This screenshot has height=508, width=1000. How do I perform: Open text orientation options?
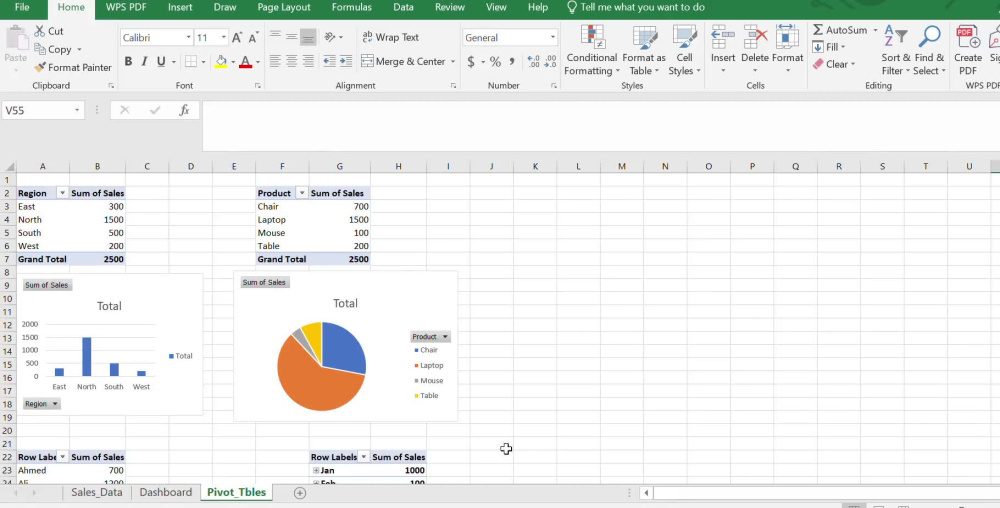333,37
